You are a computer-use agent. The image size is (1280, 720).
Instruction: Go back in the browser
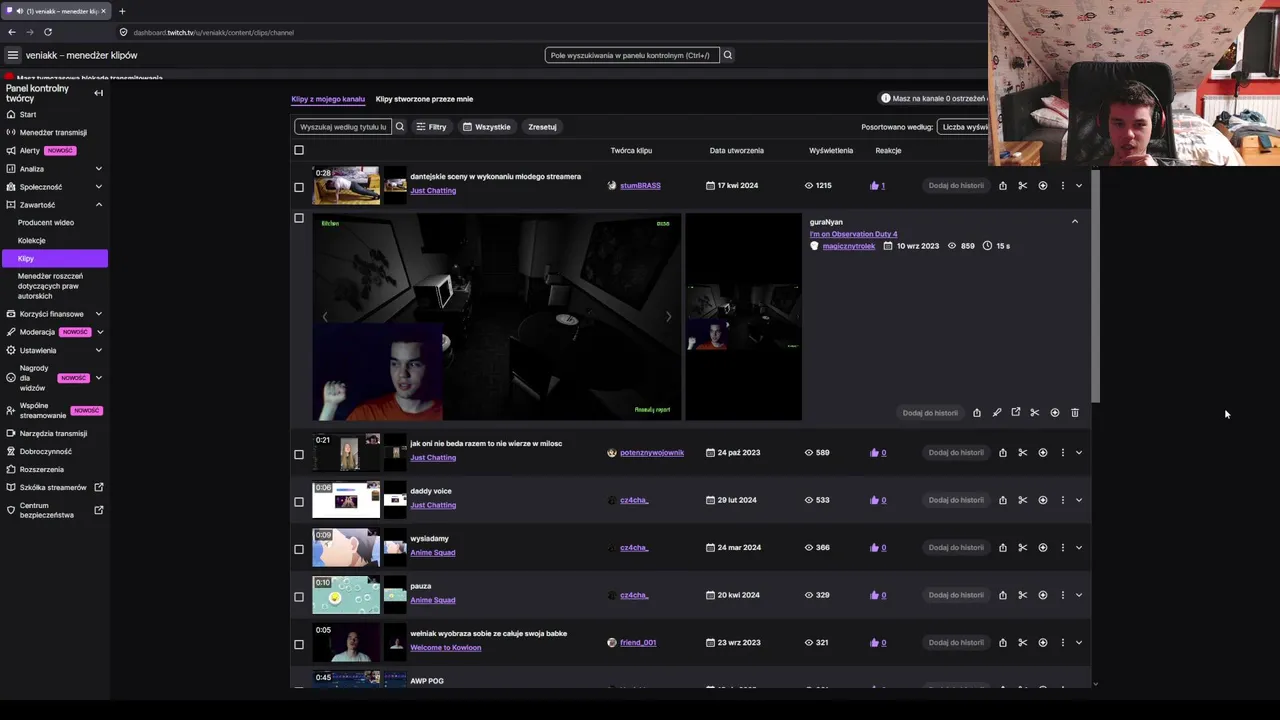(12, 32)
